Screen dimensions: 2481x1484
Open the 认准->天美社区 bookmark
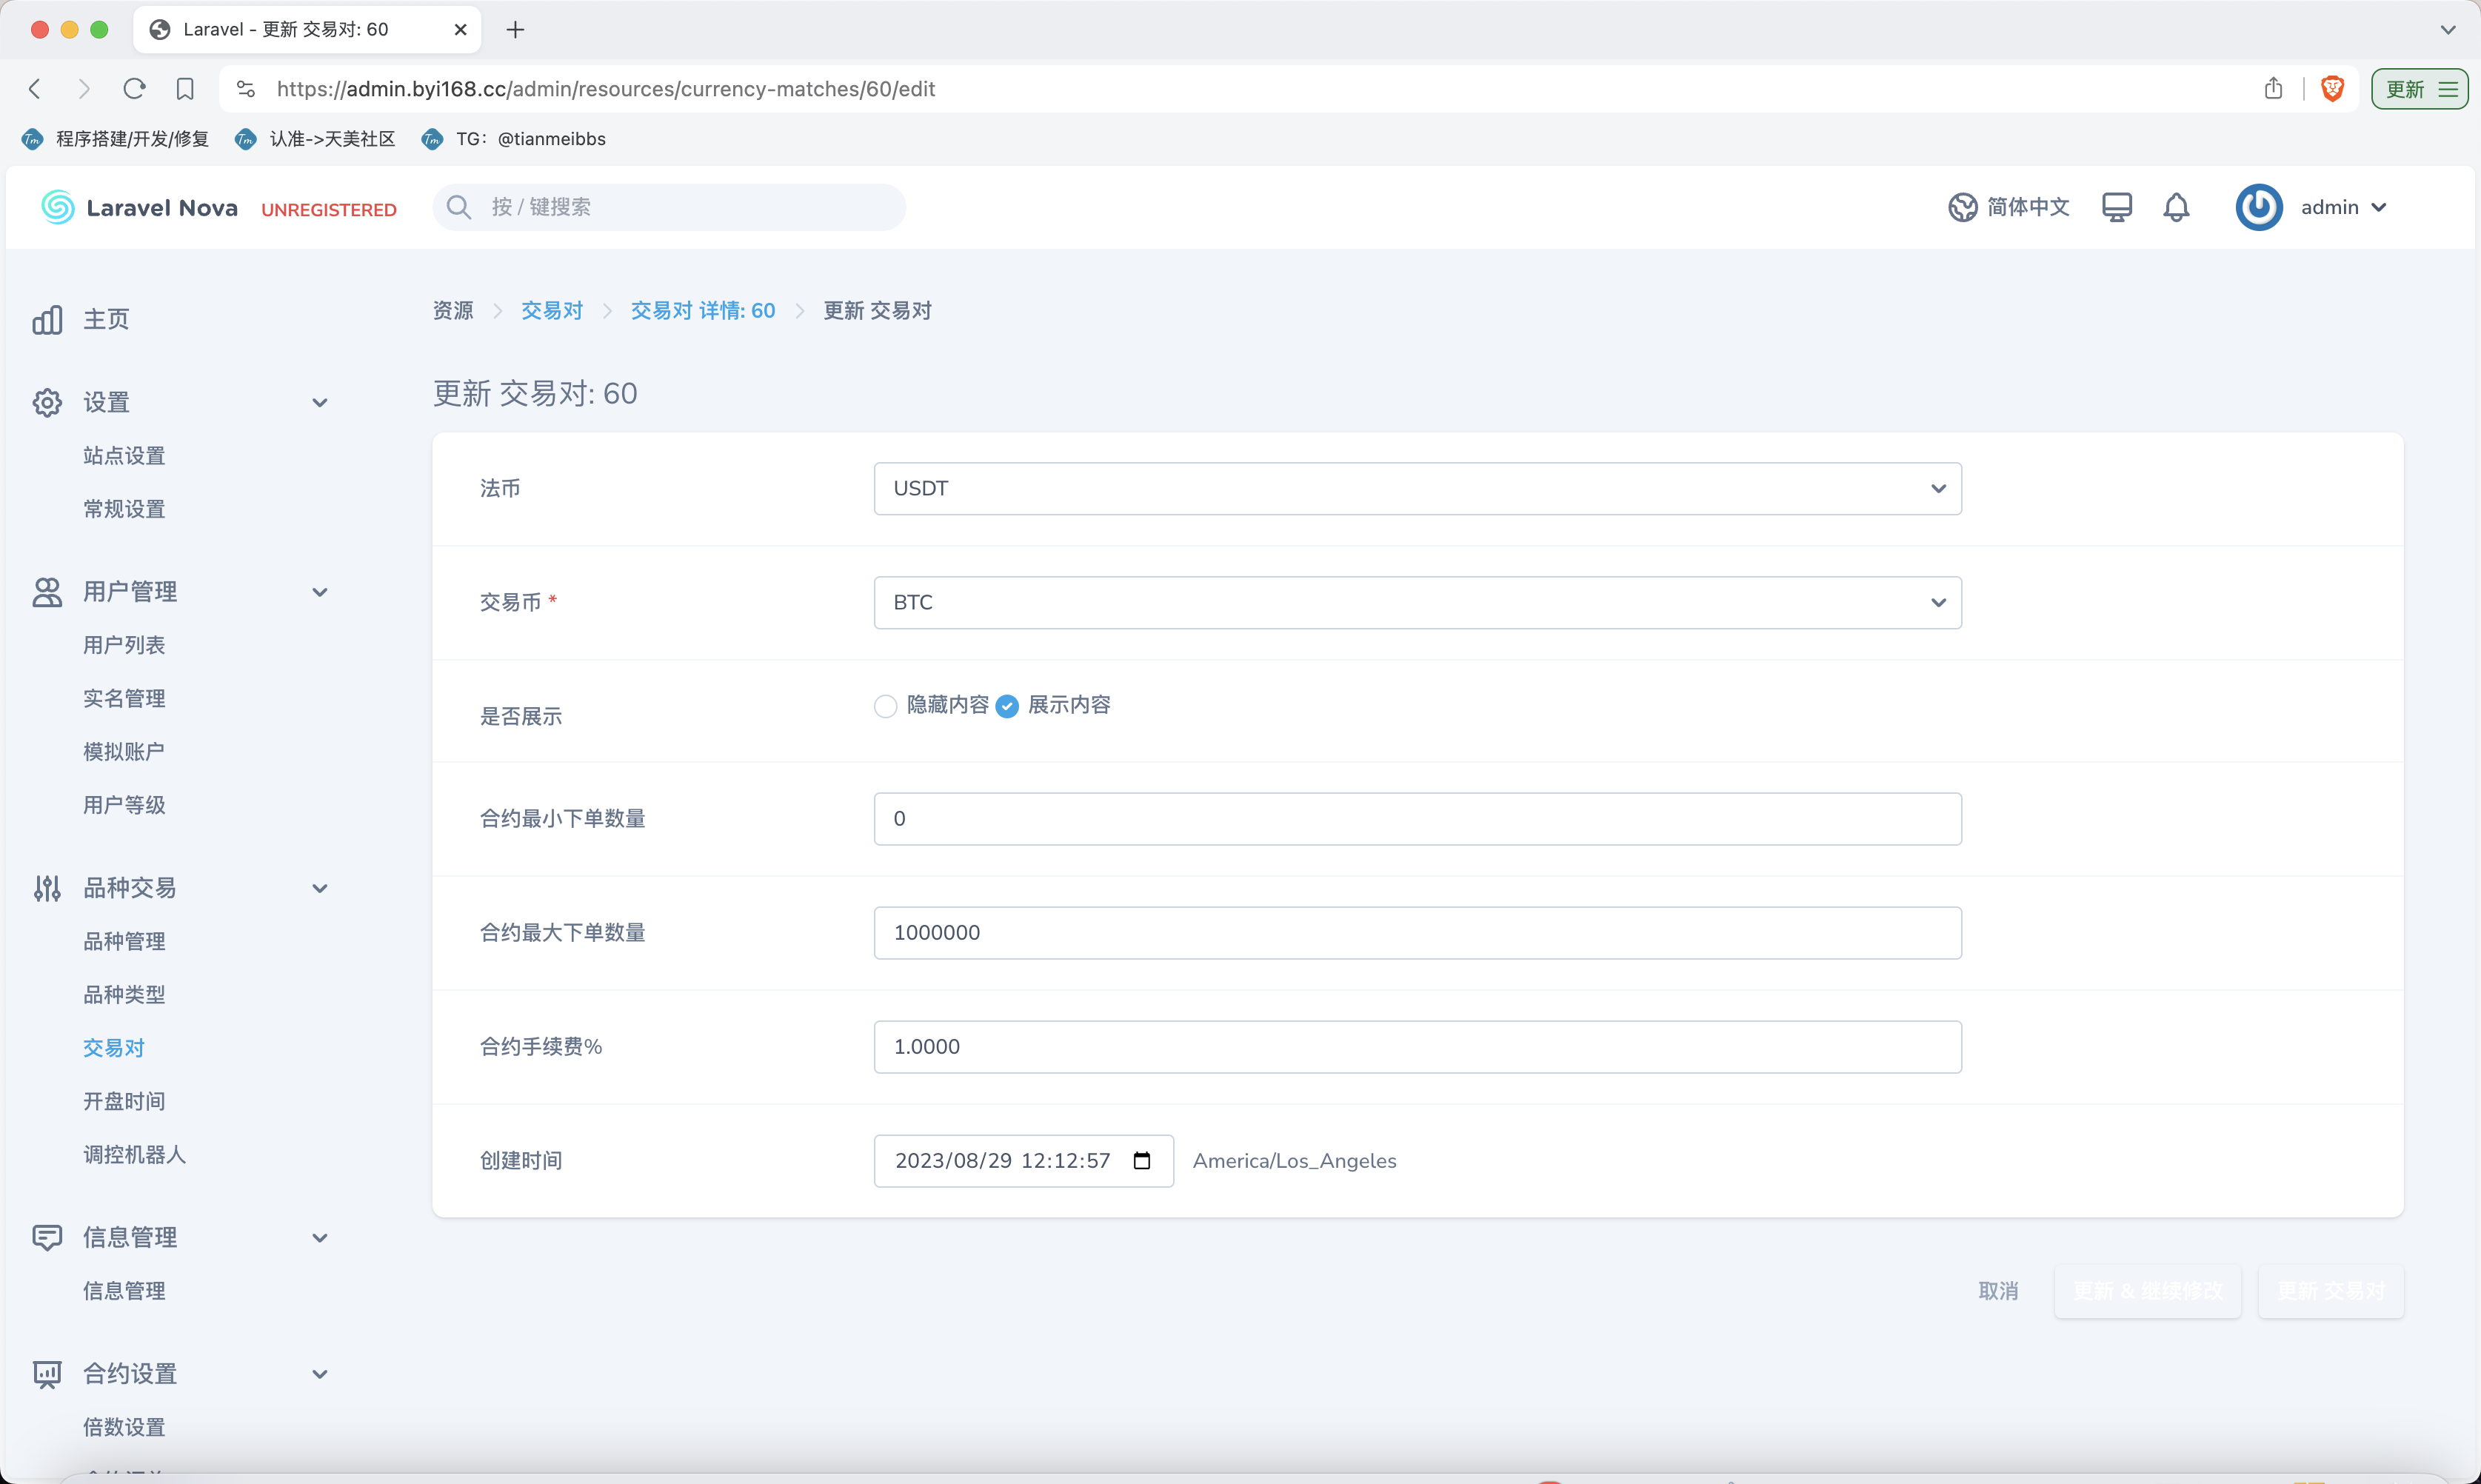pos(315,139)
